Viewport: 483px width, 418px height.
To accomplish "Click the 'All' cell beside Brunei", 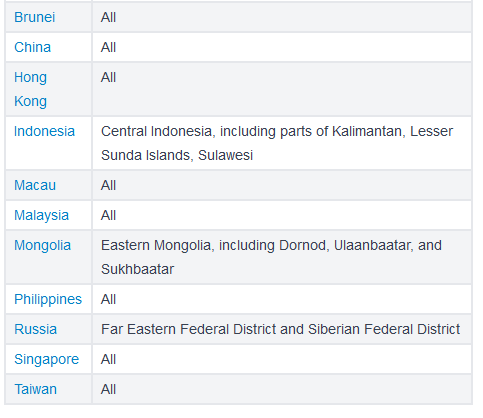I will (282, 17).
